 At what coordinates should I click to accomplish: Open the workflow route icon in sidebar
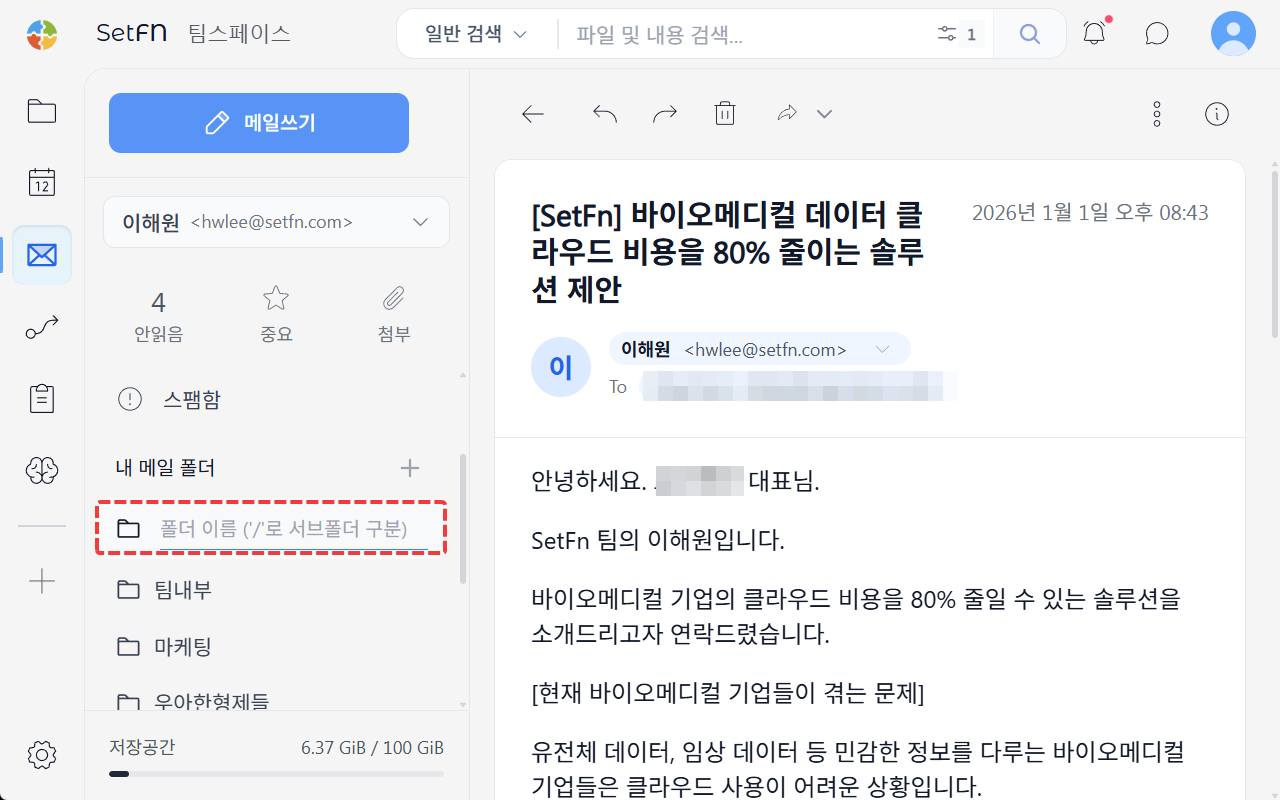42,327
